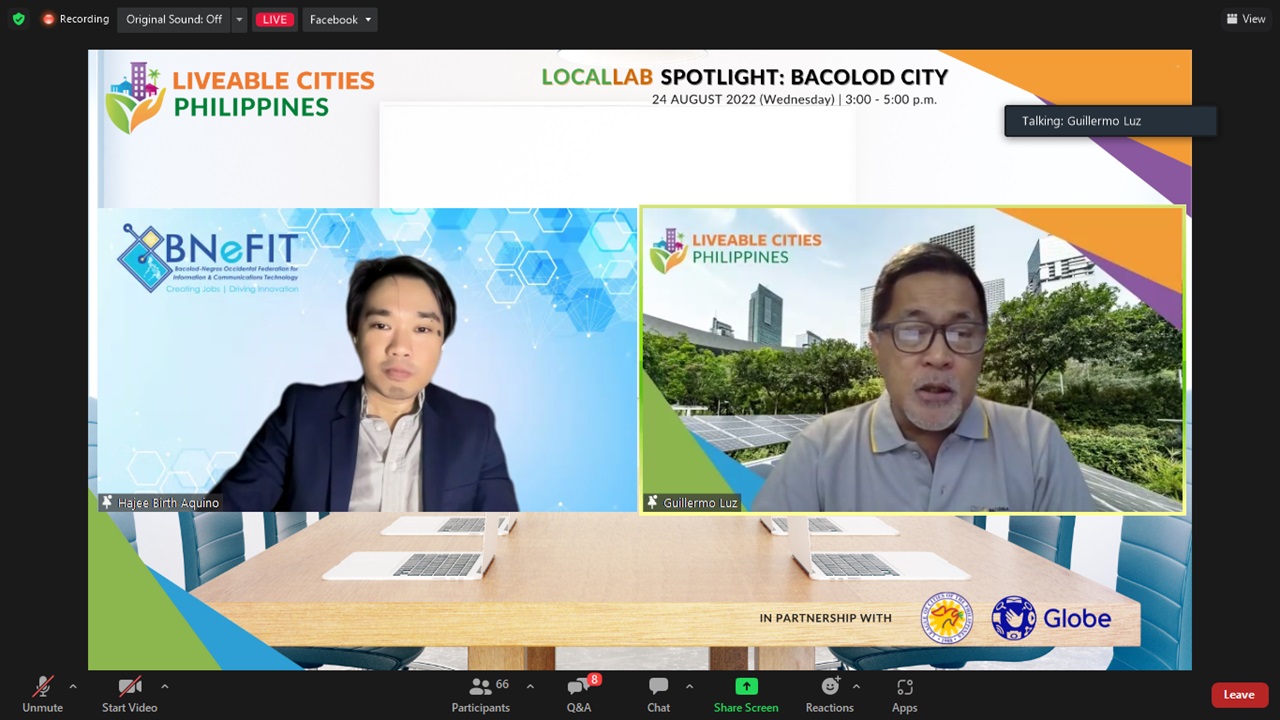
Task: Click the participant count 66
Action: click(x=502, y=684)
